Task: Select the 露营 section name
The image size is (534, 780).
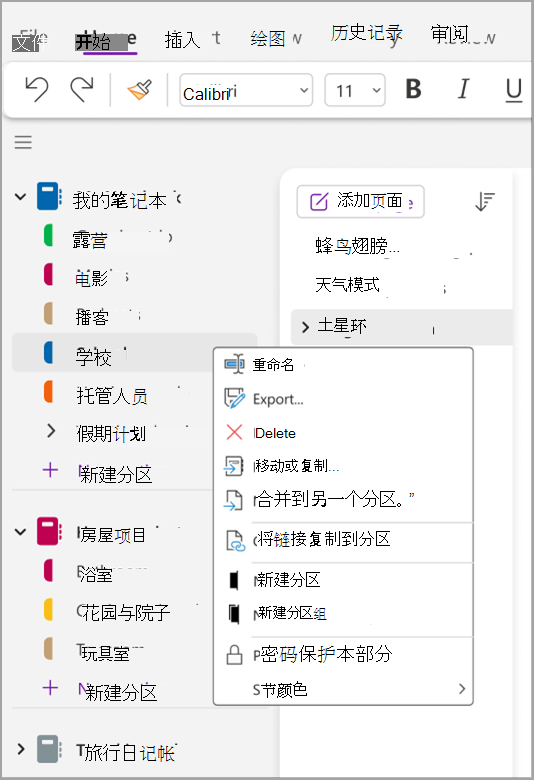Action: (x=90, y=240)
